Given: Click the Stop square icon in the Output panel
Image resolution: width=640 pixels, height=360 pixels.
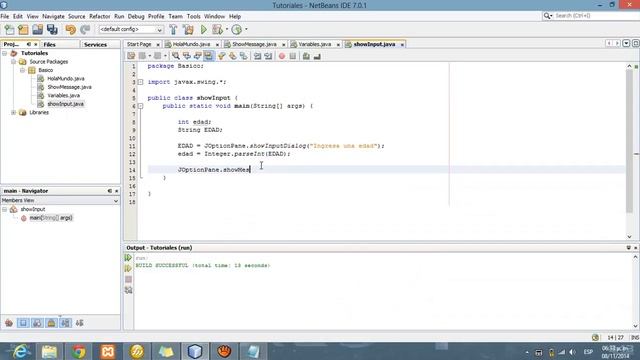Looking at the screenshot, I should [128, 279].
